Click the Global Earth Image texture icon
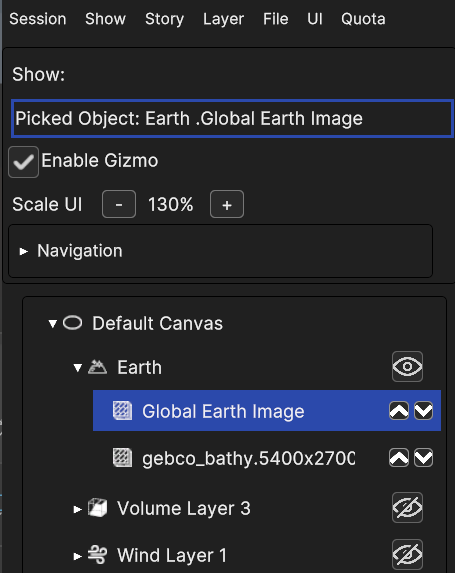The image size is (455, 573). tap(122, 411)
